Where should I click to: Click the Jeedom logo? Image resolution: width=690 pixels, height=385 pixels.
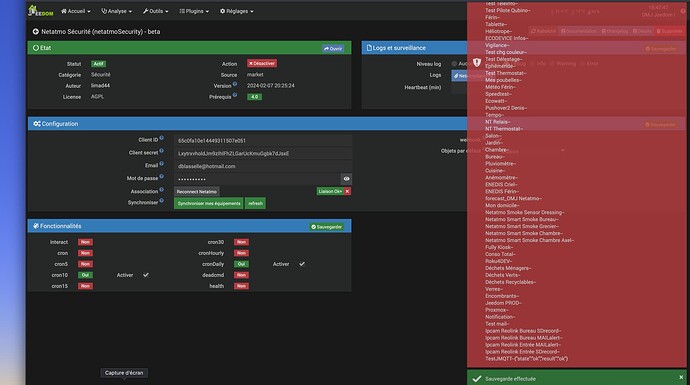point(40,11)
